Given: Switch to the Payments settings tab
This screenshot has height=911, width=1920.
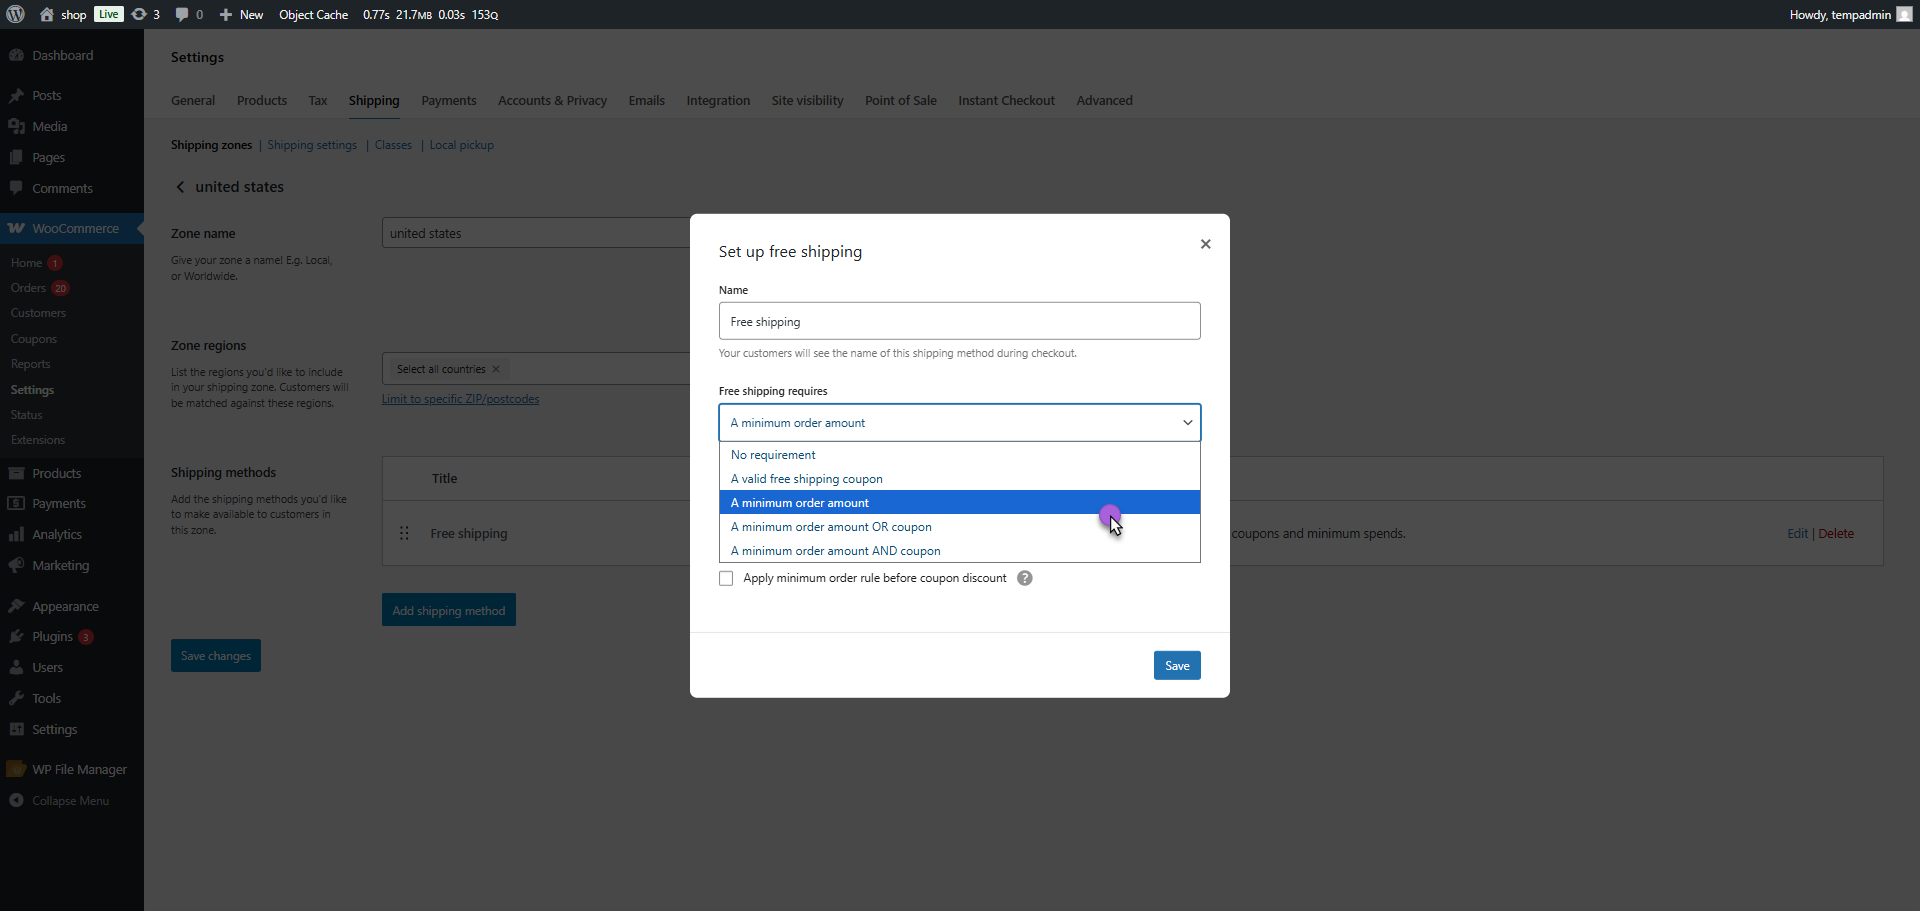Looking at the screenshot, I should click(448, 101).
